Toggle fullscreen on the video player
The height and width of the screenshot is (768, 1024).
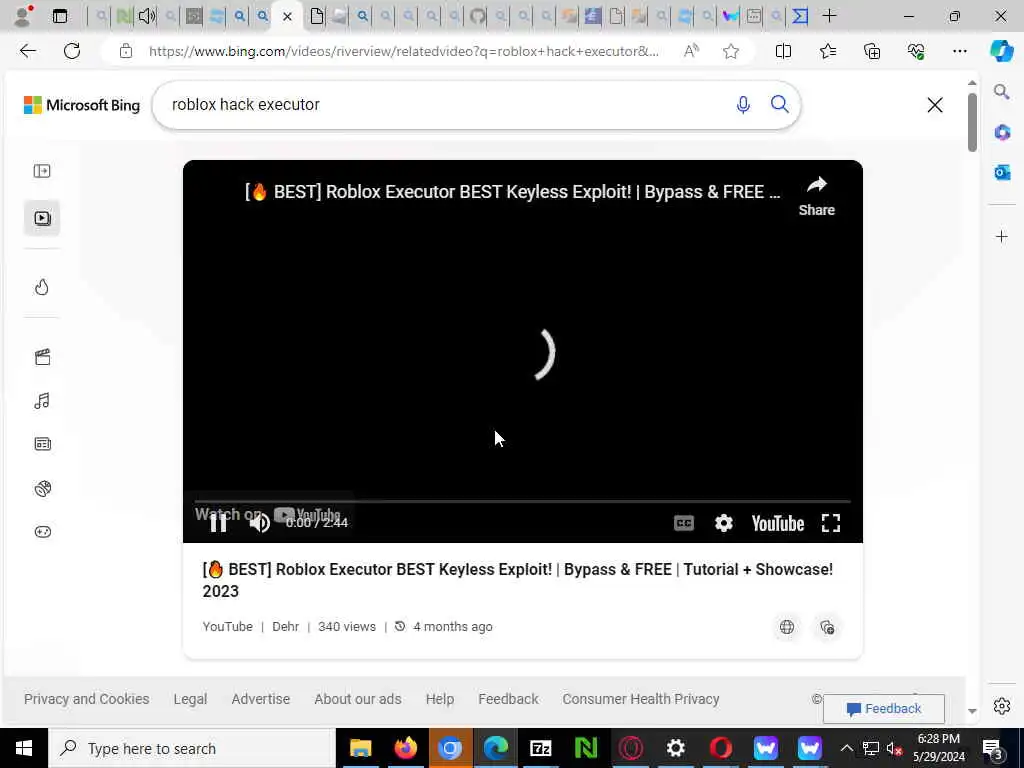831,523
